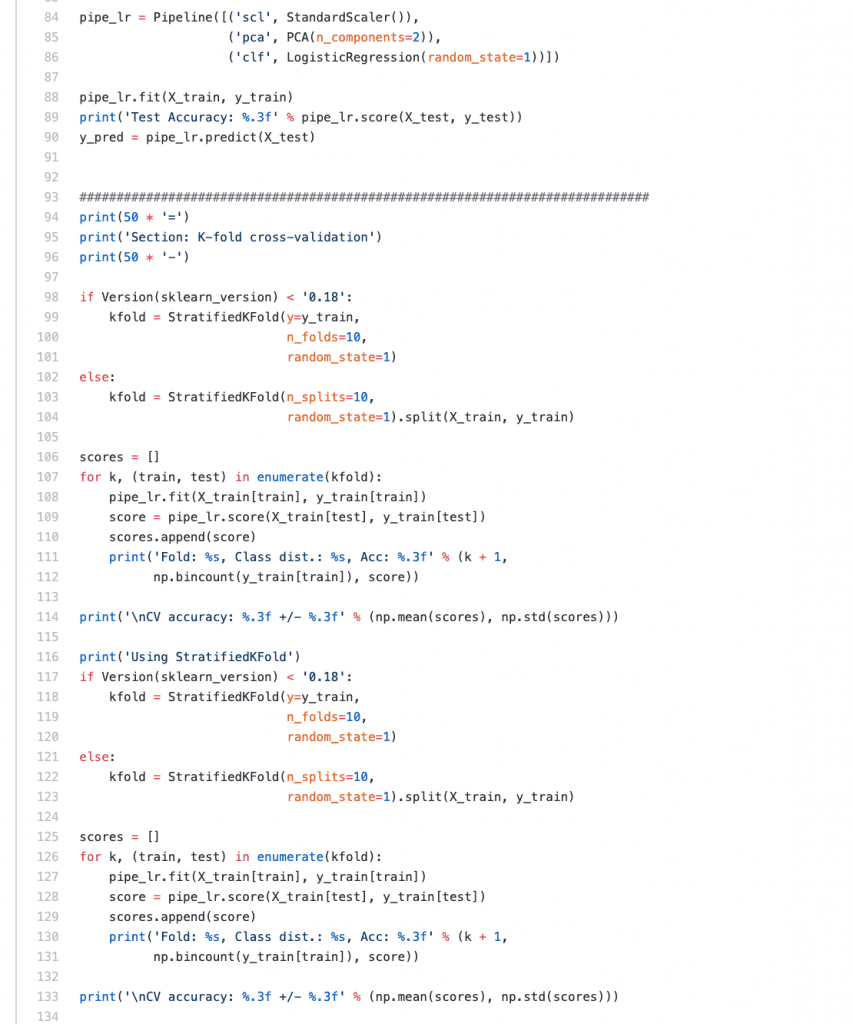Click 'np.bincount' on line 112
Image resolution: width=853 pixels, height=1024 pixels.
click(x=193, y=577)
